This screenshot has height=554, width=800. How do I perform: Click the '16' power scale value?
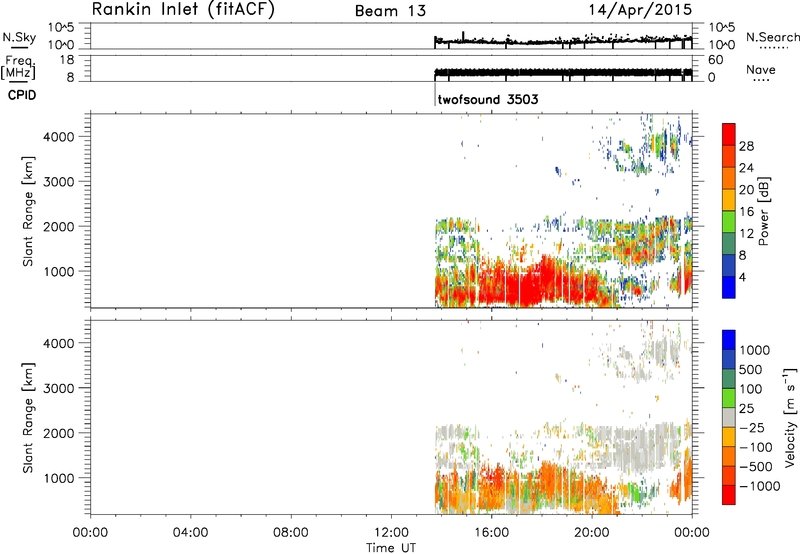pyautogui.click(x=746, y=212)
